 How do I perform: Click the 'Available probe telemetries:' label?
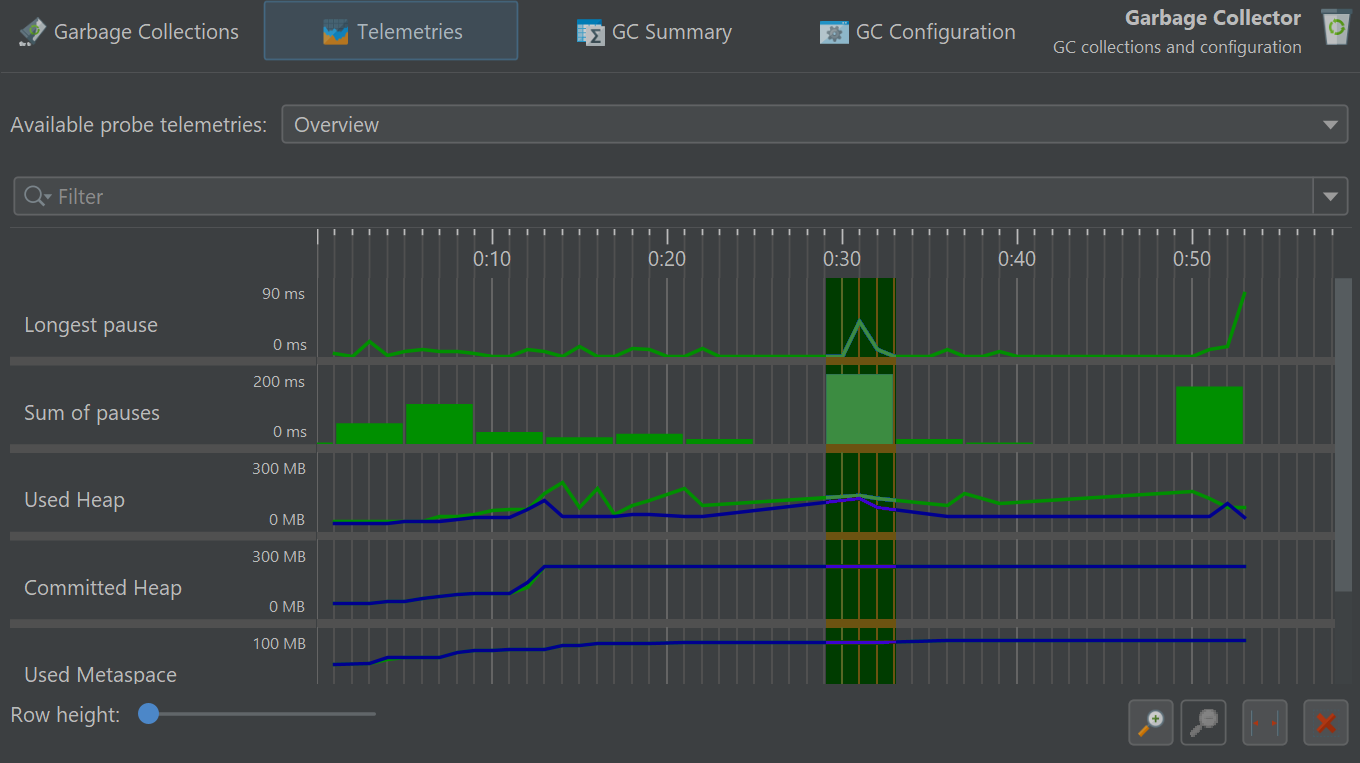pyautogui.click(x=139, y=125)
